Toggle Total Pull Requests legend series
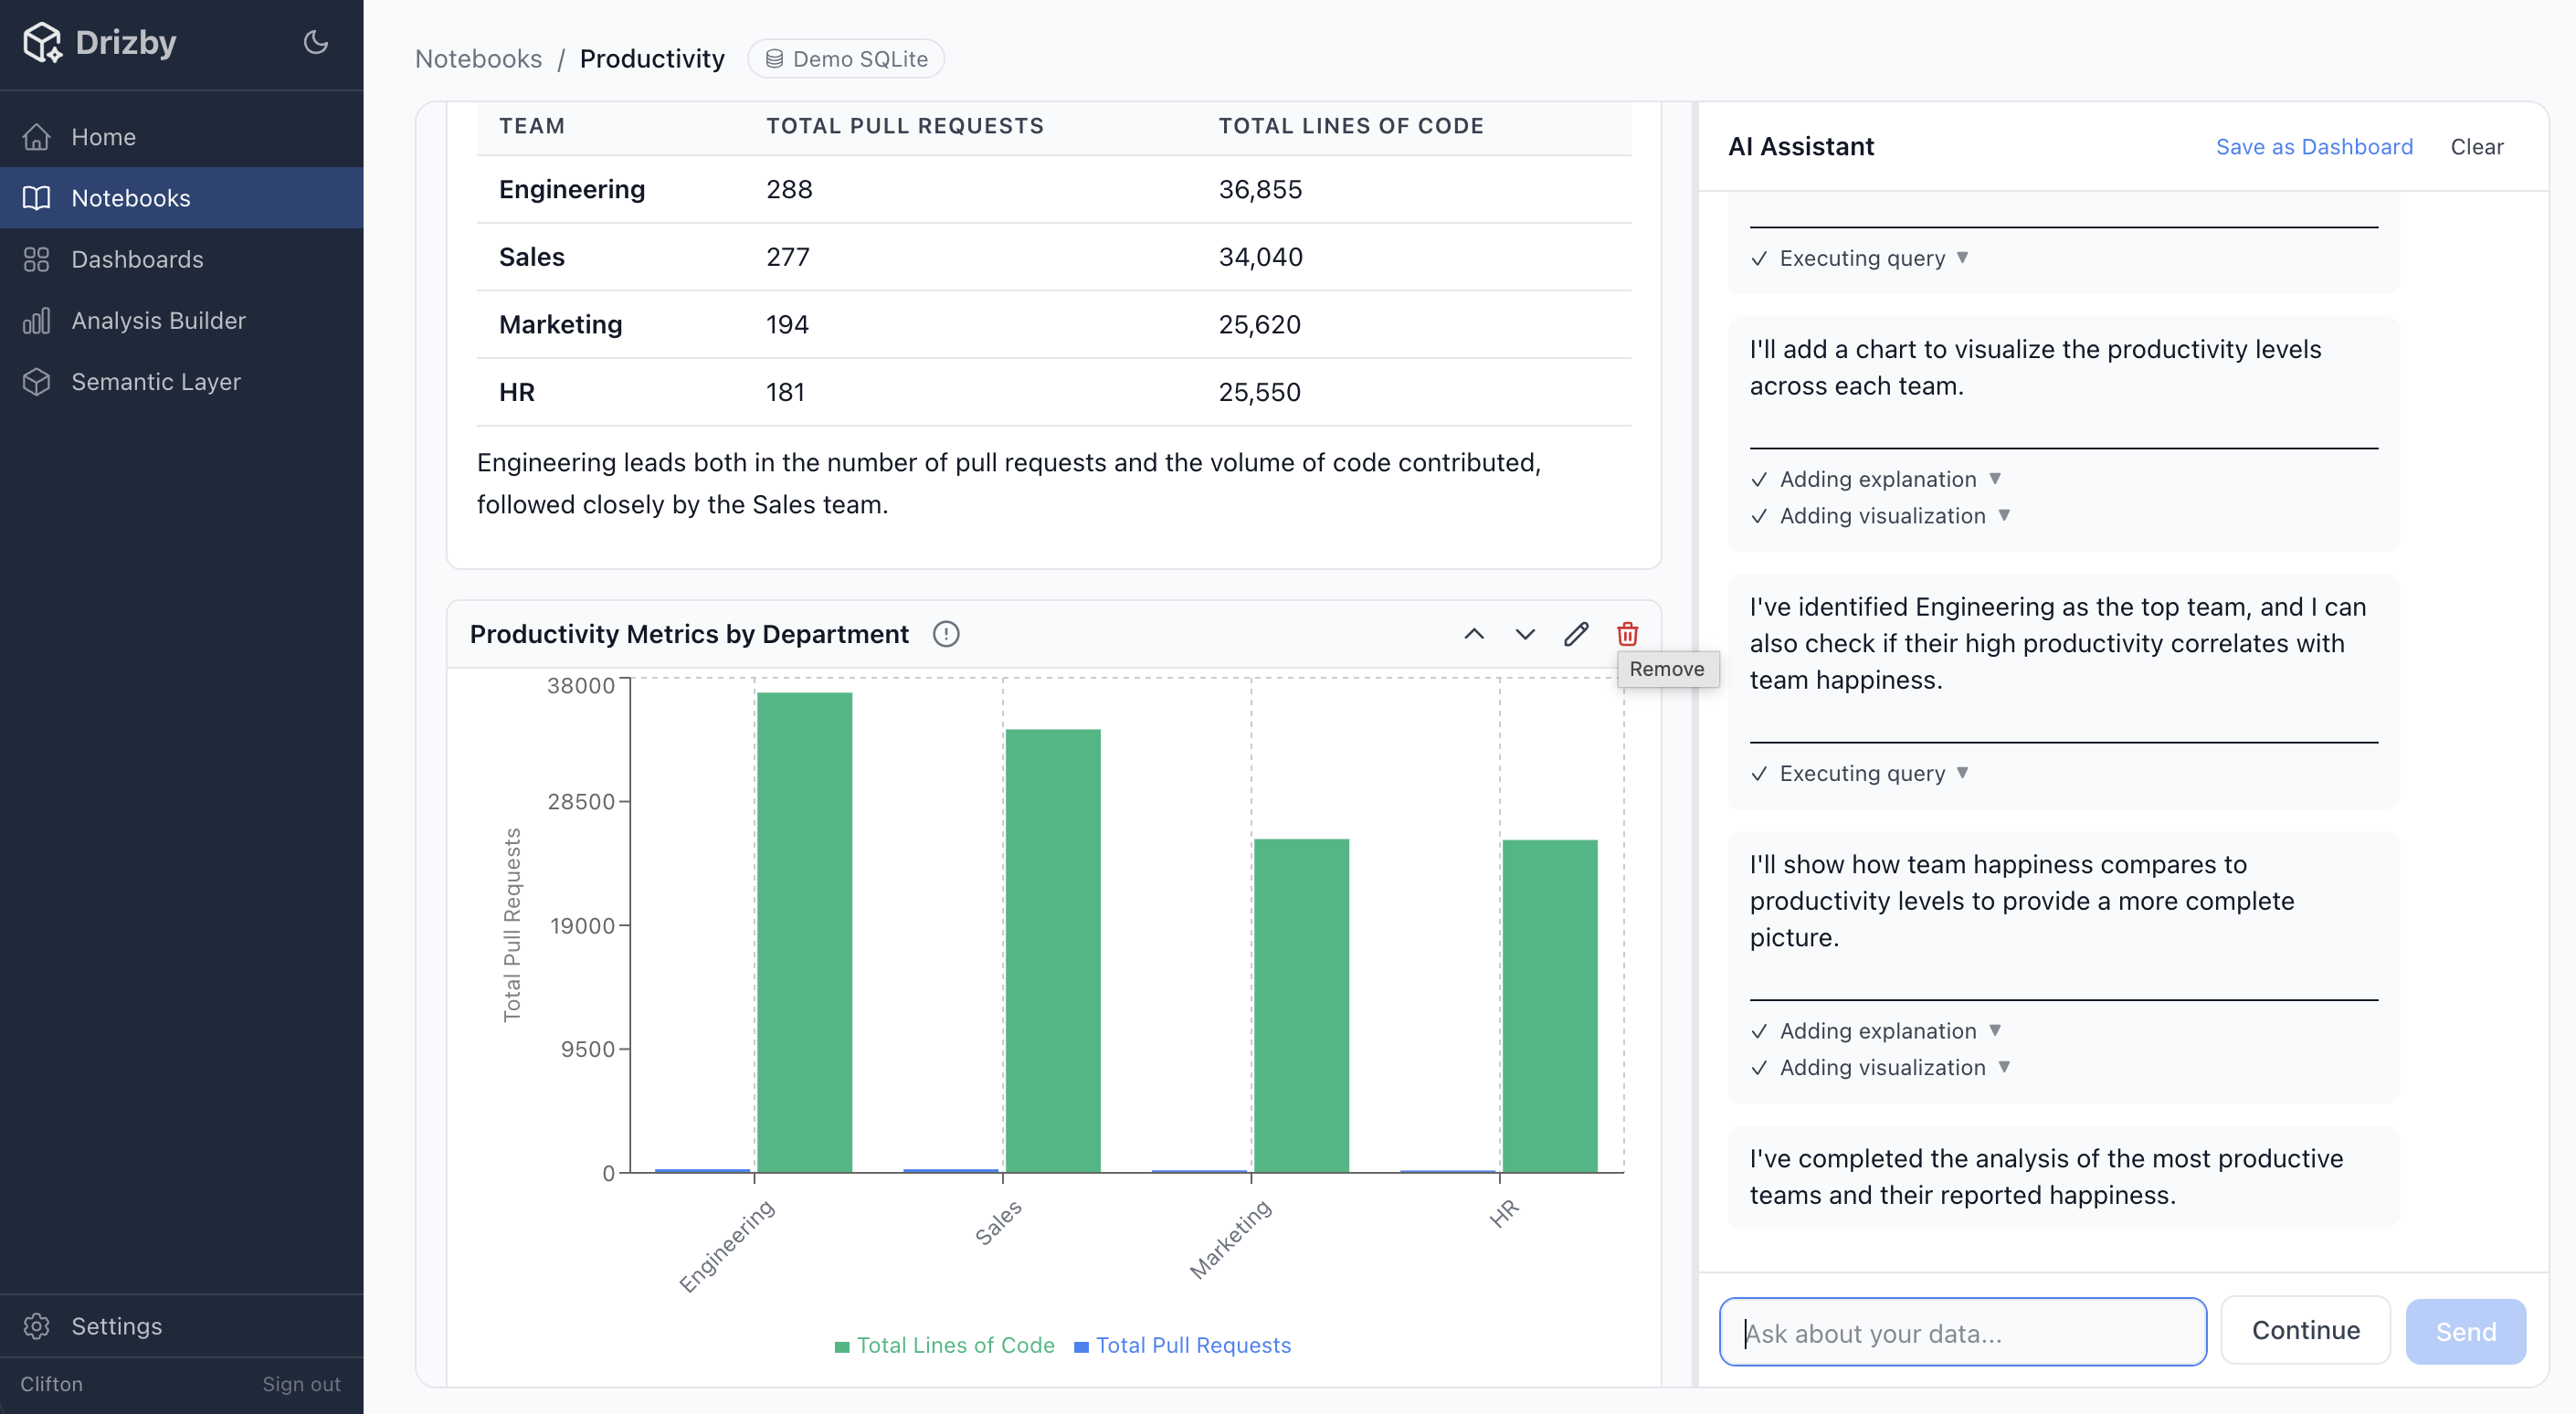The width and height of the screenshot is (2576, 1414). [x=1183, y=1345]
